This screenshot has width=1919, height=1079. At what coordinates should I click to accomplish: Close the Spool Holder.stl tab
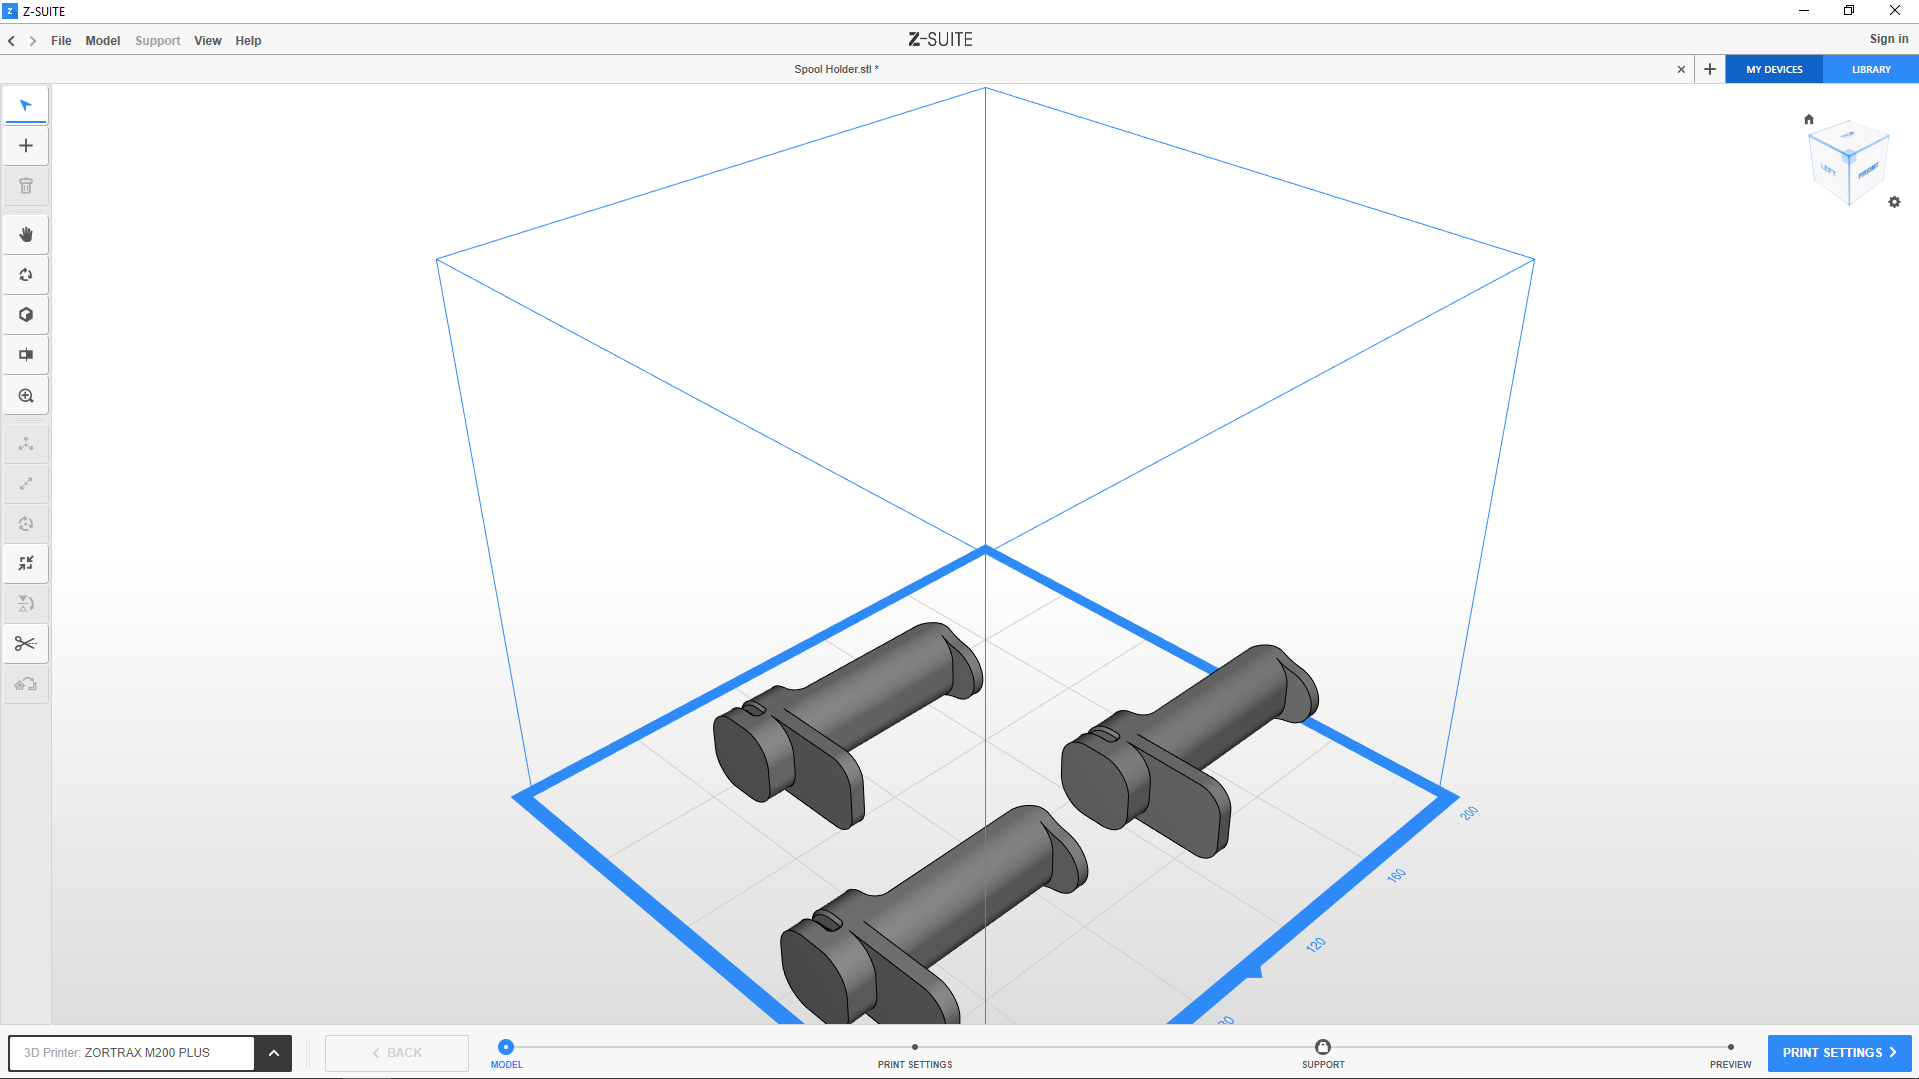click(x=1681, y=70)
